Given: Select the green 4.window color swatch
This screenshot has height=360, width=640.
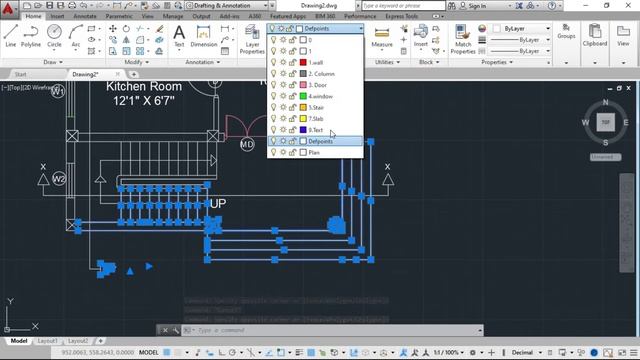Looking at the screenshot, I should (x=303, y=96).
